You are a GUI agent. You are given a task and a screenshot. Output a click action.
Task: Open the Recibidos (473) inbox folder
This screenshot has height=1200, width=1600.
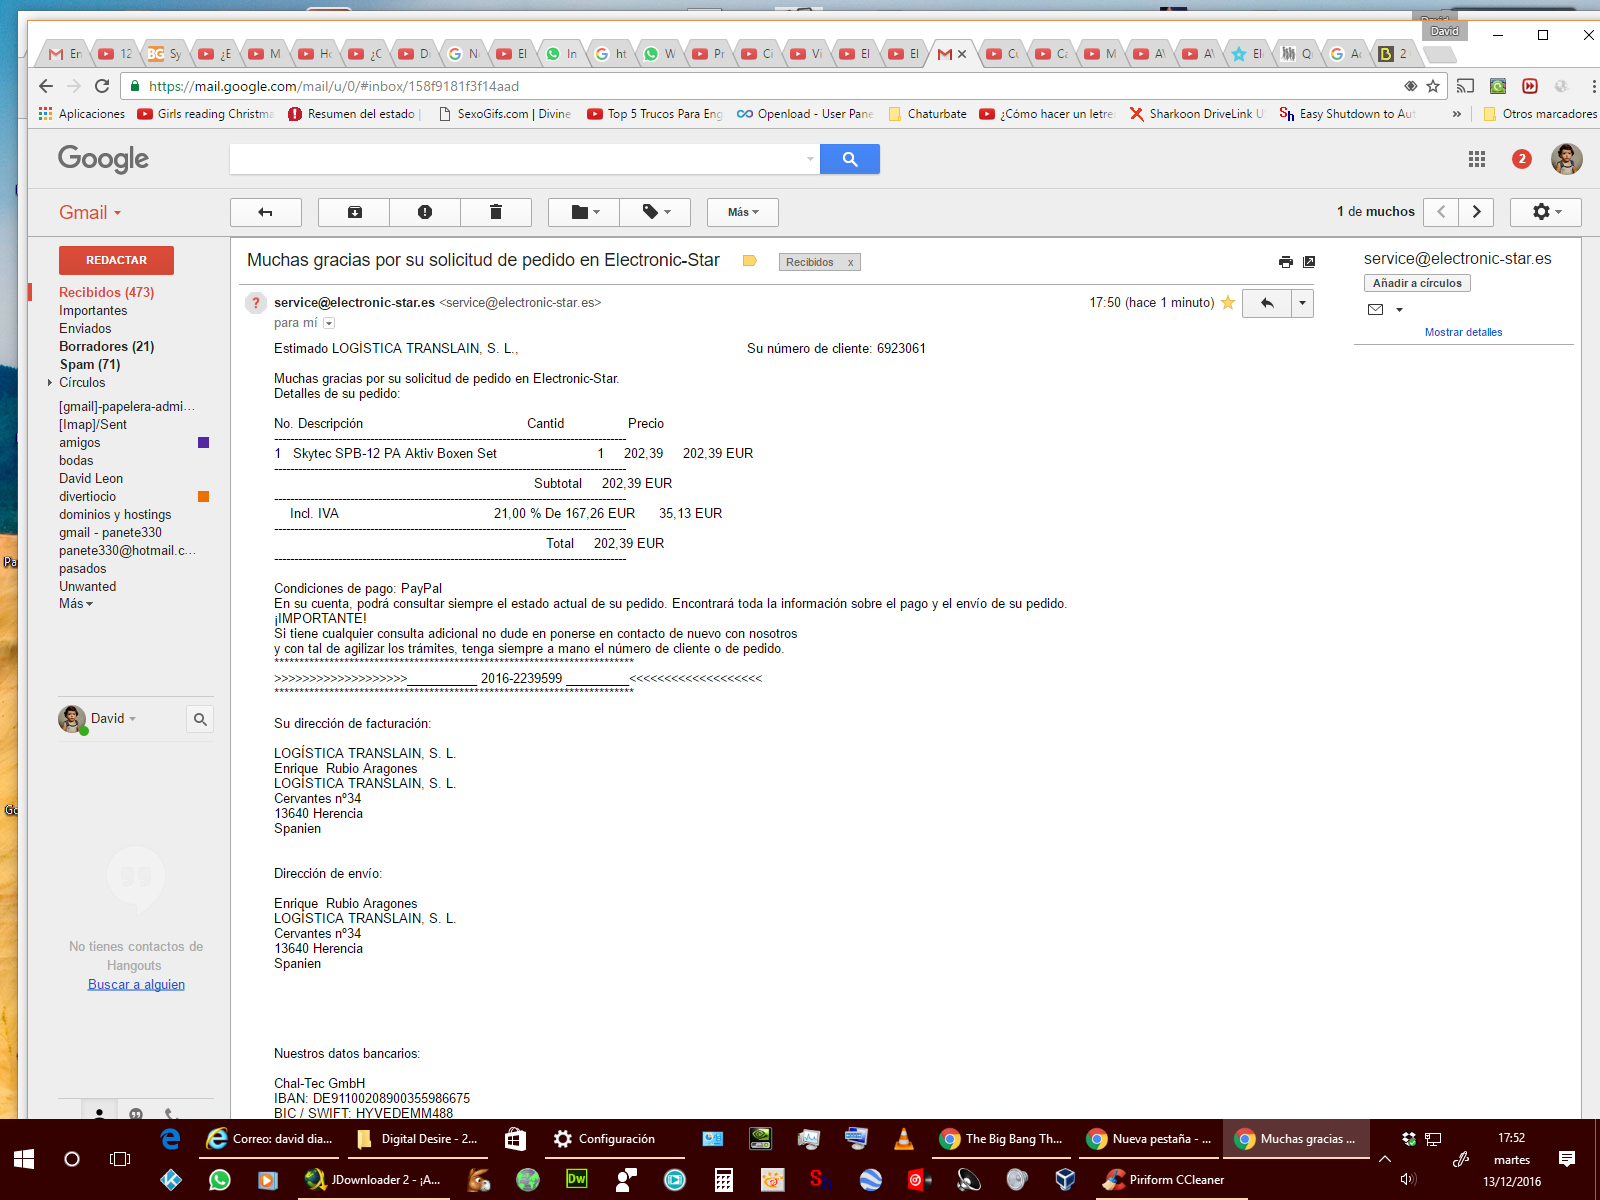pyautogui.click(x=106, y=292)
